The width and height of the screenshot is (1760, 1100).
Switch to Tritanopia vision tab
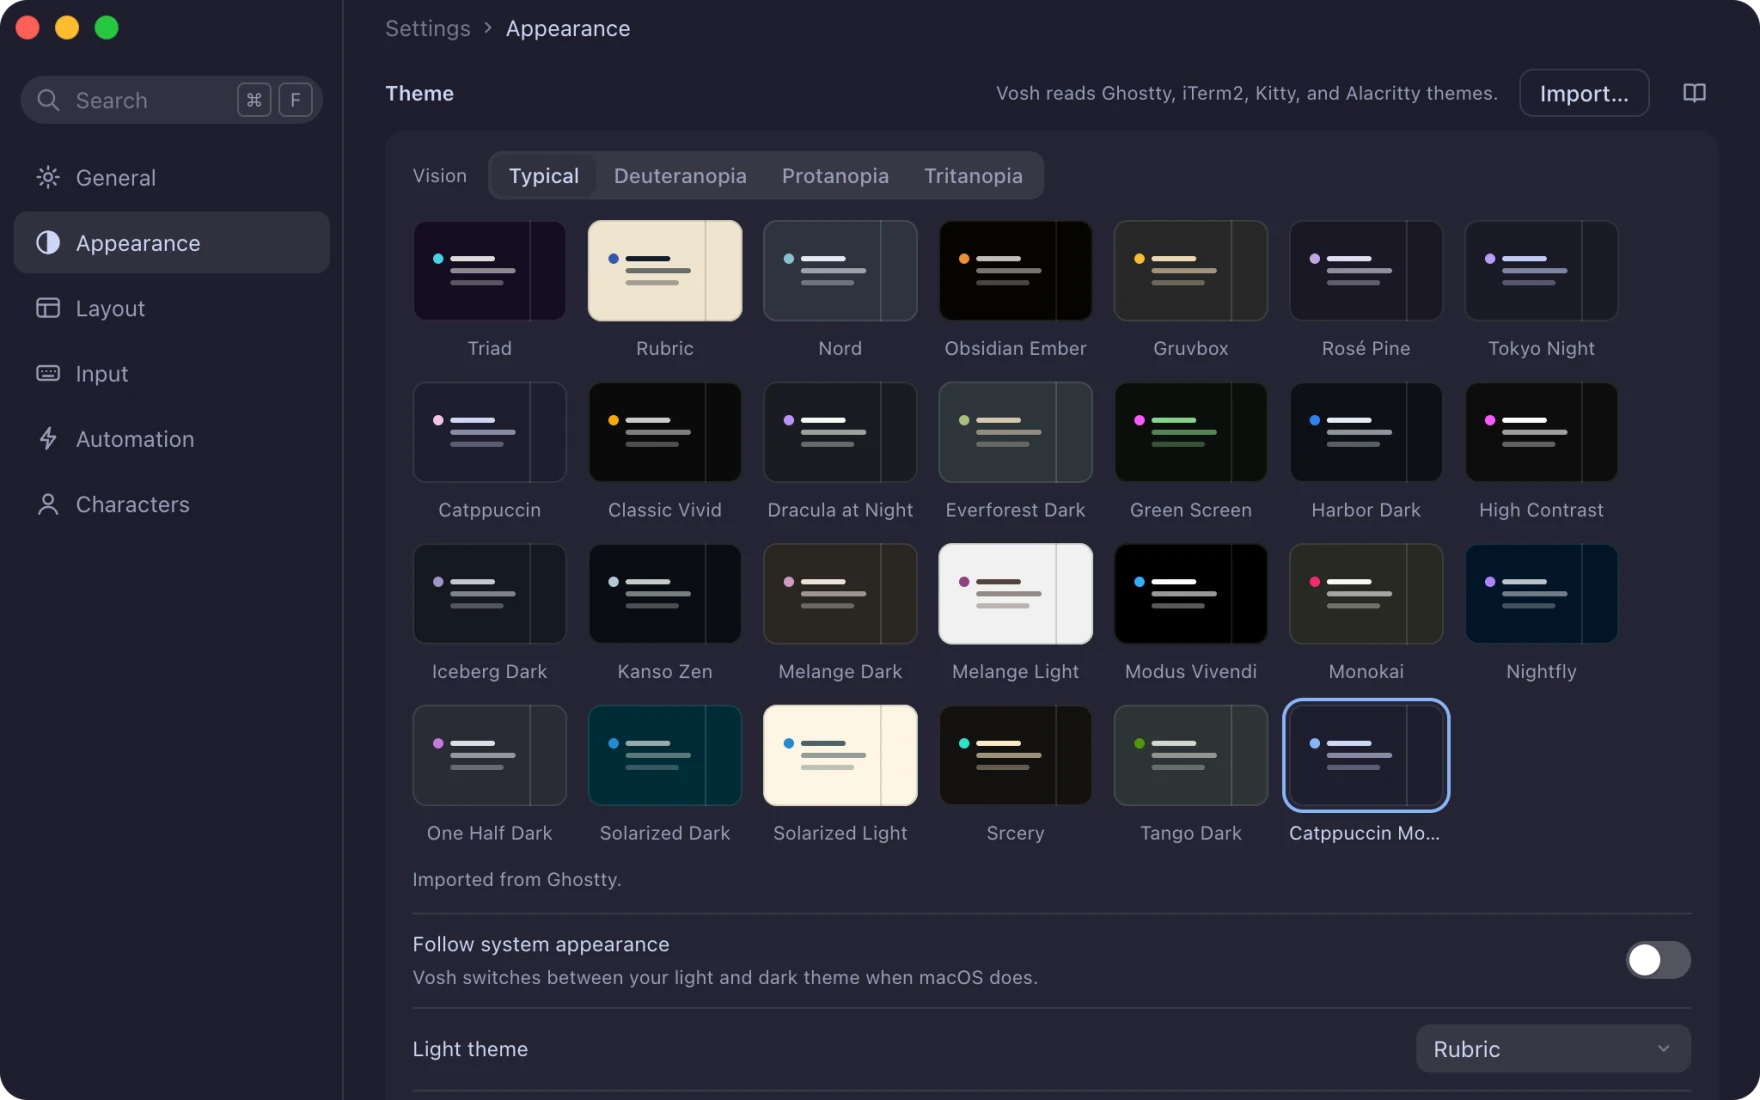(x=973, y=176)
